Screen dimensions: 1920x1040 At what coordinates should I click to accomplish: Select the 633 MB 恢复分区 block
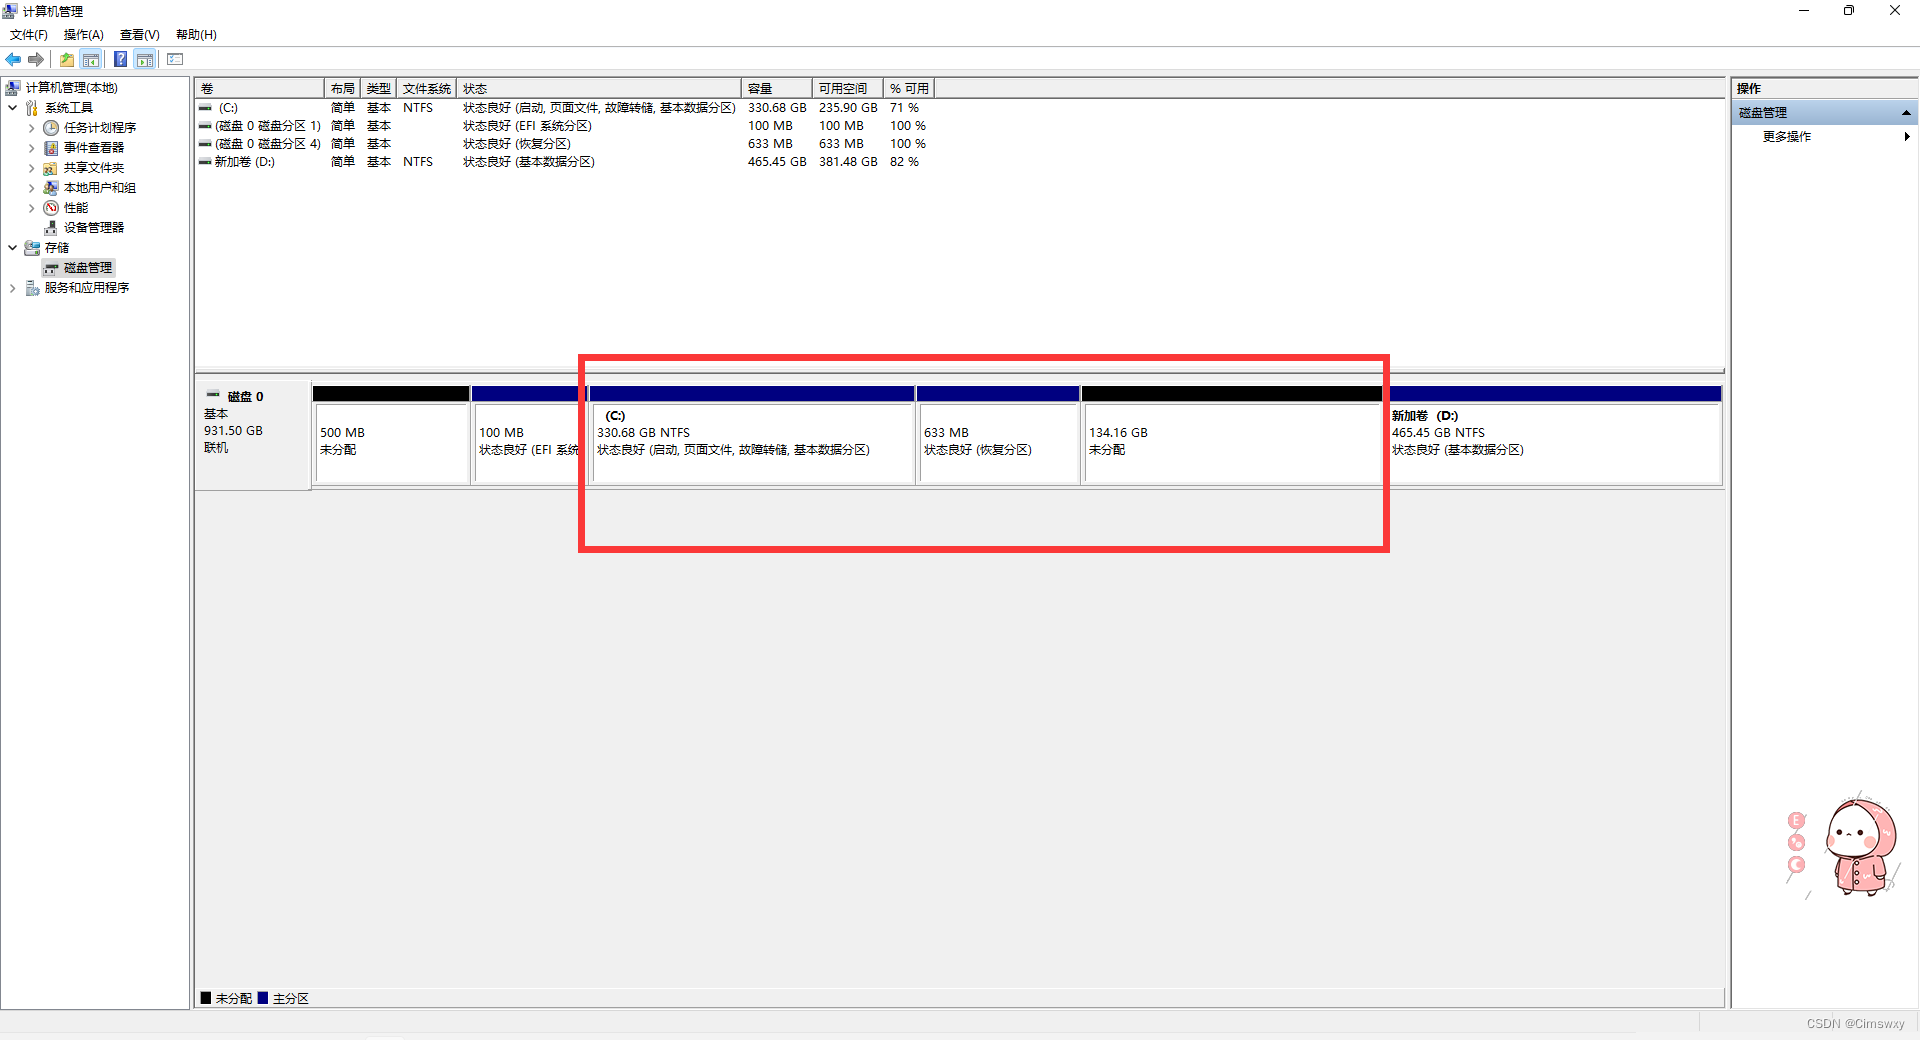pos(998,436)
